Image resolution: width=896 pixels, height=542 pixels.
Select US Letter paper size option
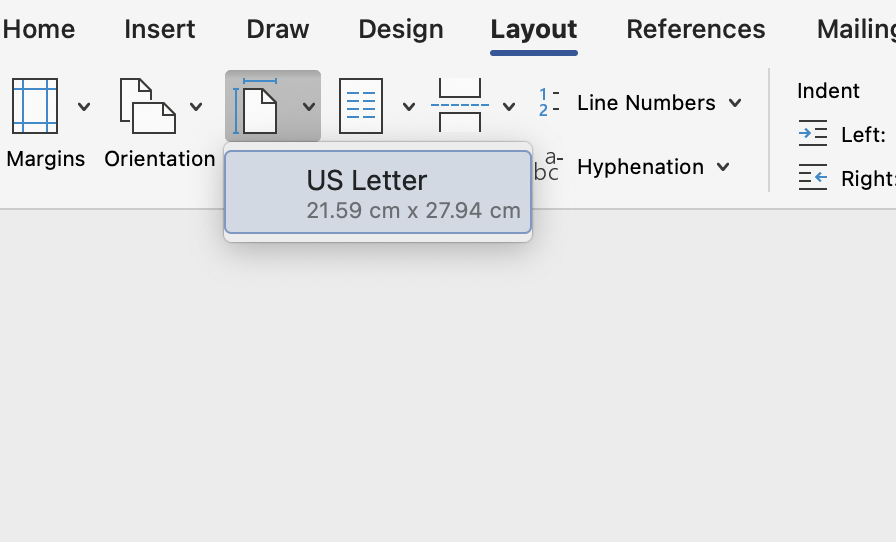[378, 192]
